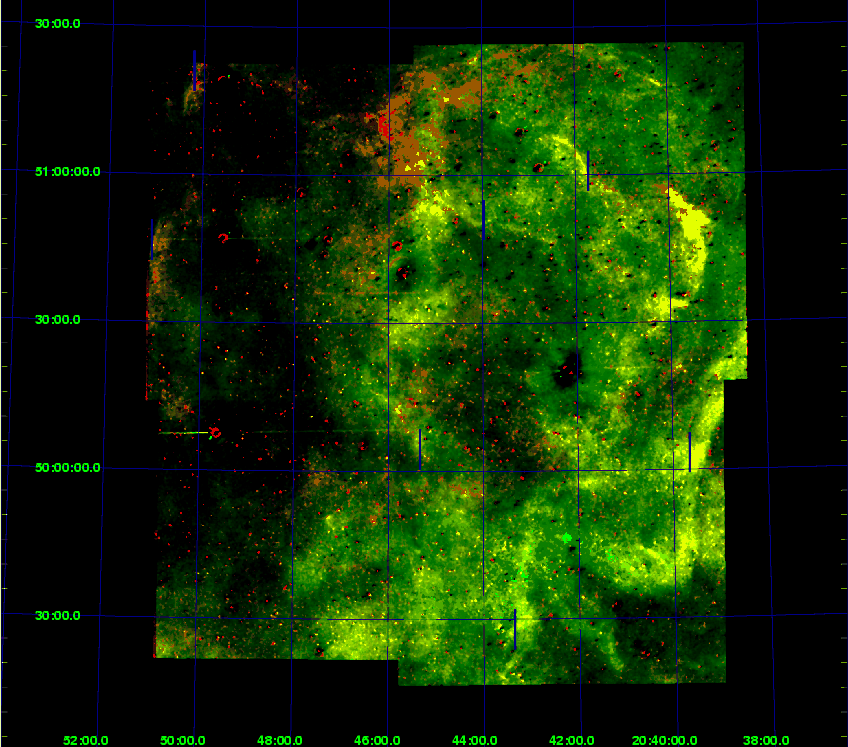Click the 38:00.0 right ascension label
848x747 pixels.
click(766, 741)
